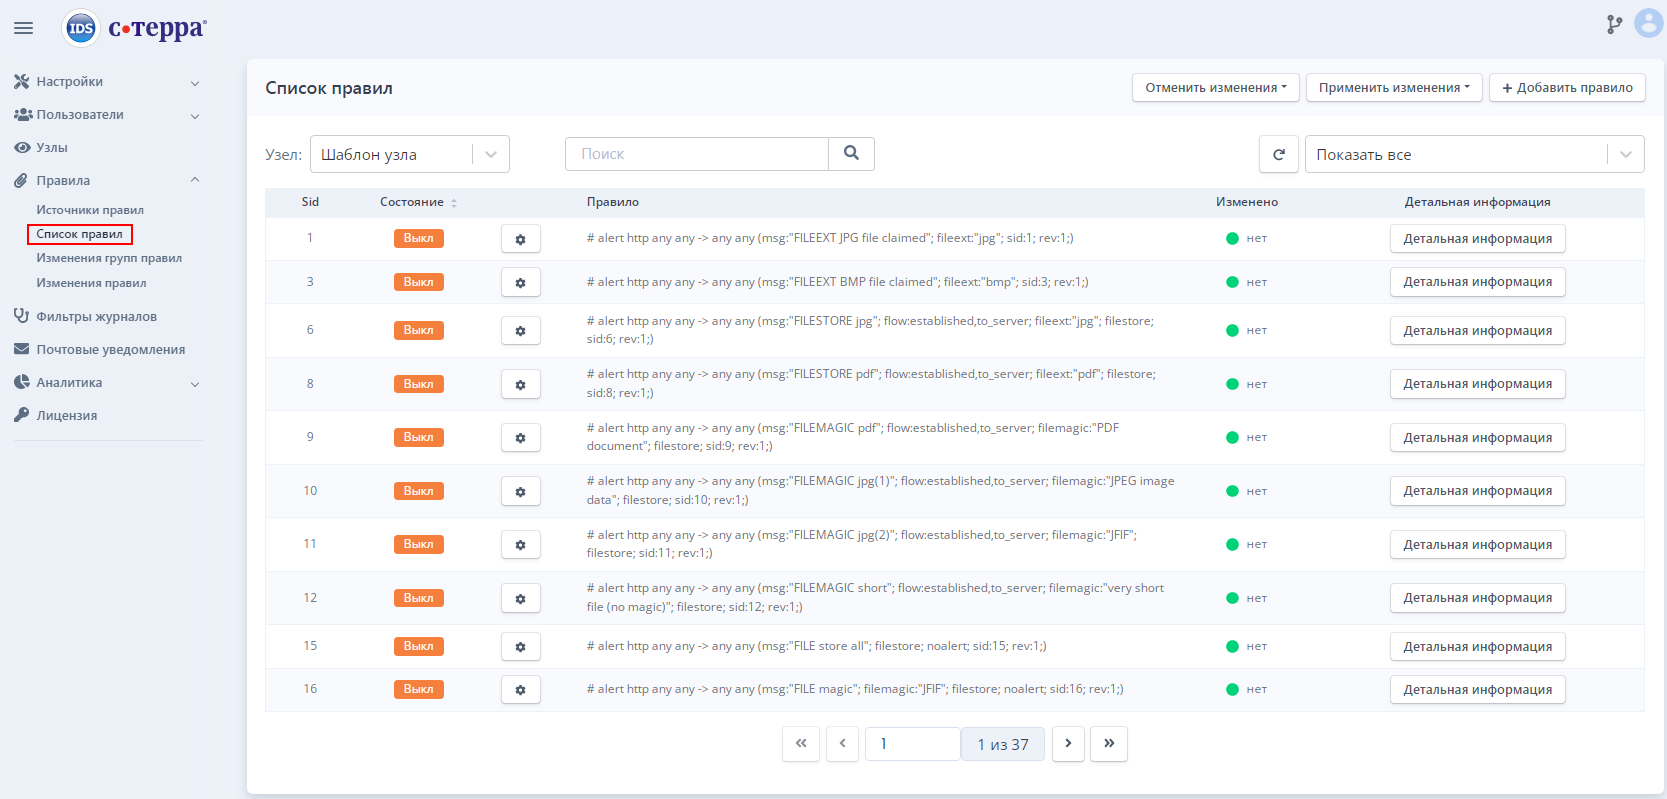Viewport: 1667px width, 799px height.
Task: Open Детальная информация for rule Sid 16
Action: click(1478, 690)
